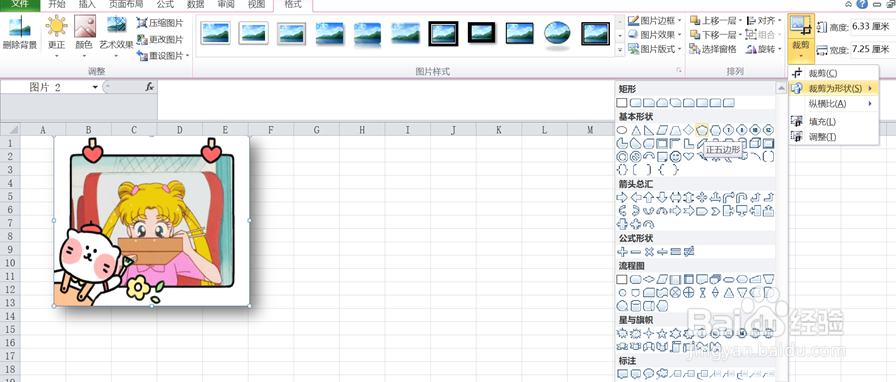Select the cube basic shape

pos(755,144)
